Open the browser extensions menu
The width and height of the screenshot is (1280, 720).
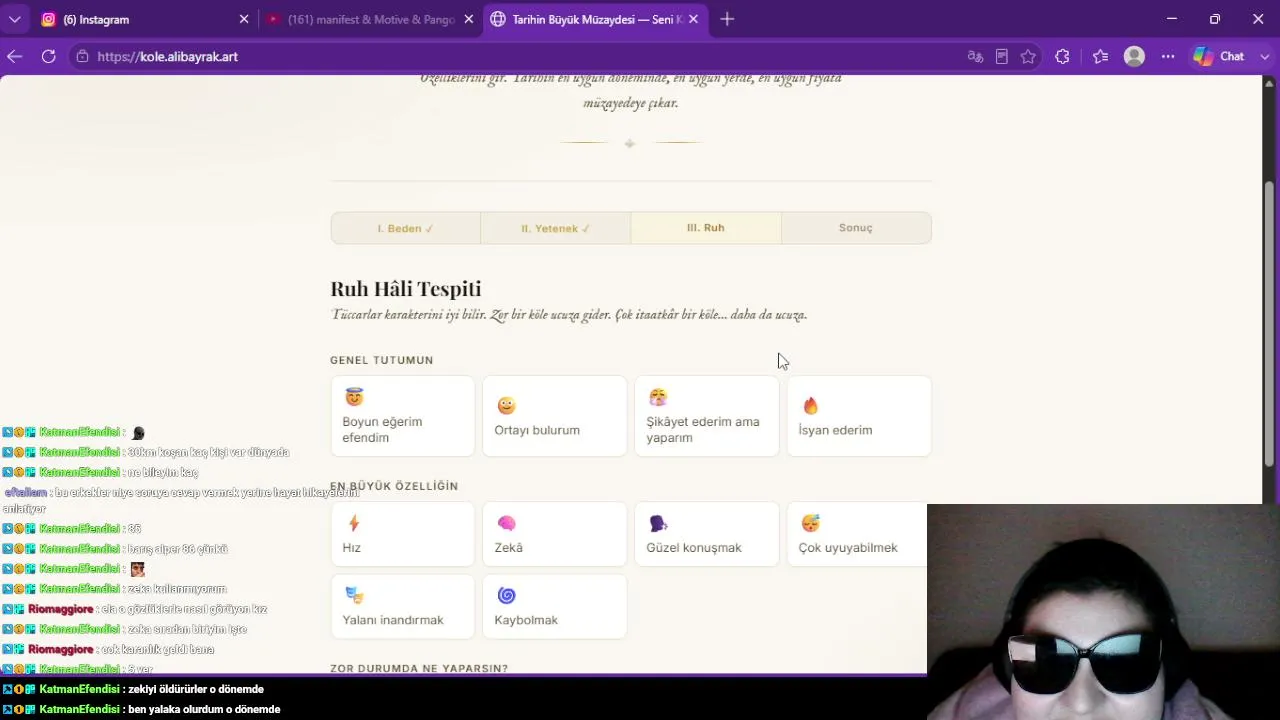point(1062,57)
